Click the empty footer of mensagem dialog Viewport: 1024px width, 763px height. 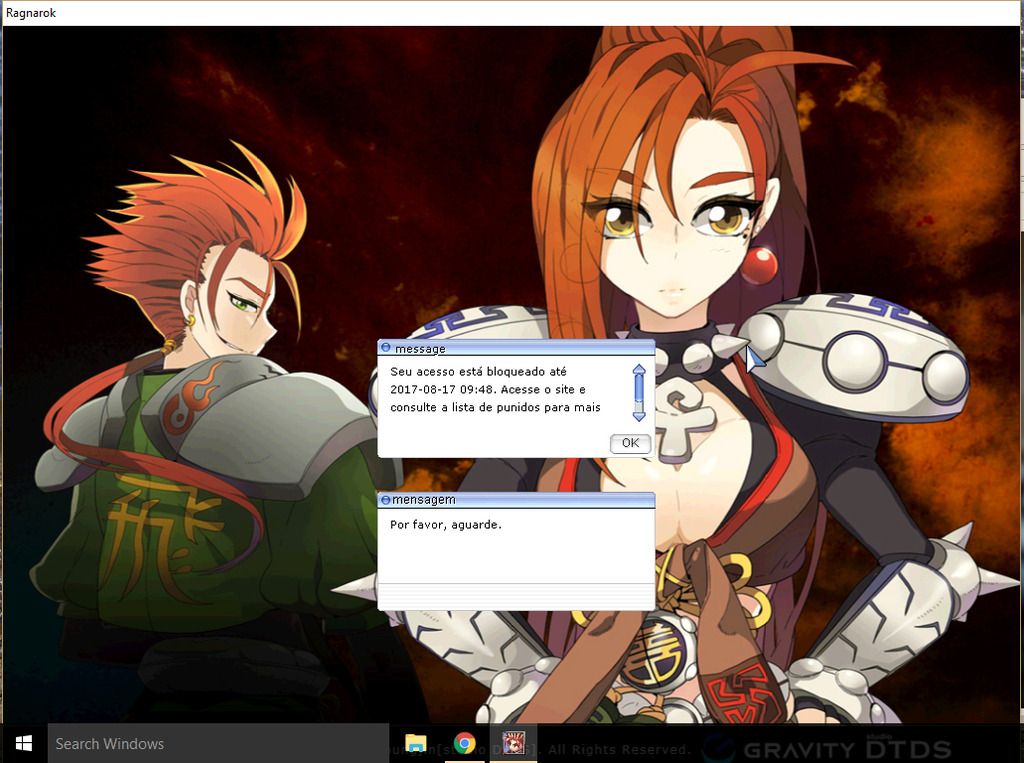pos(516,596)
